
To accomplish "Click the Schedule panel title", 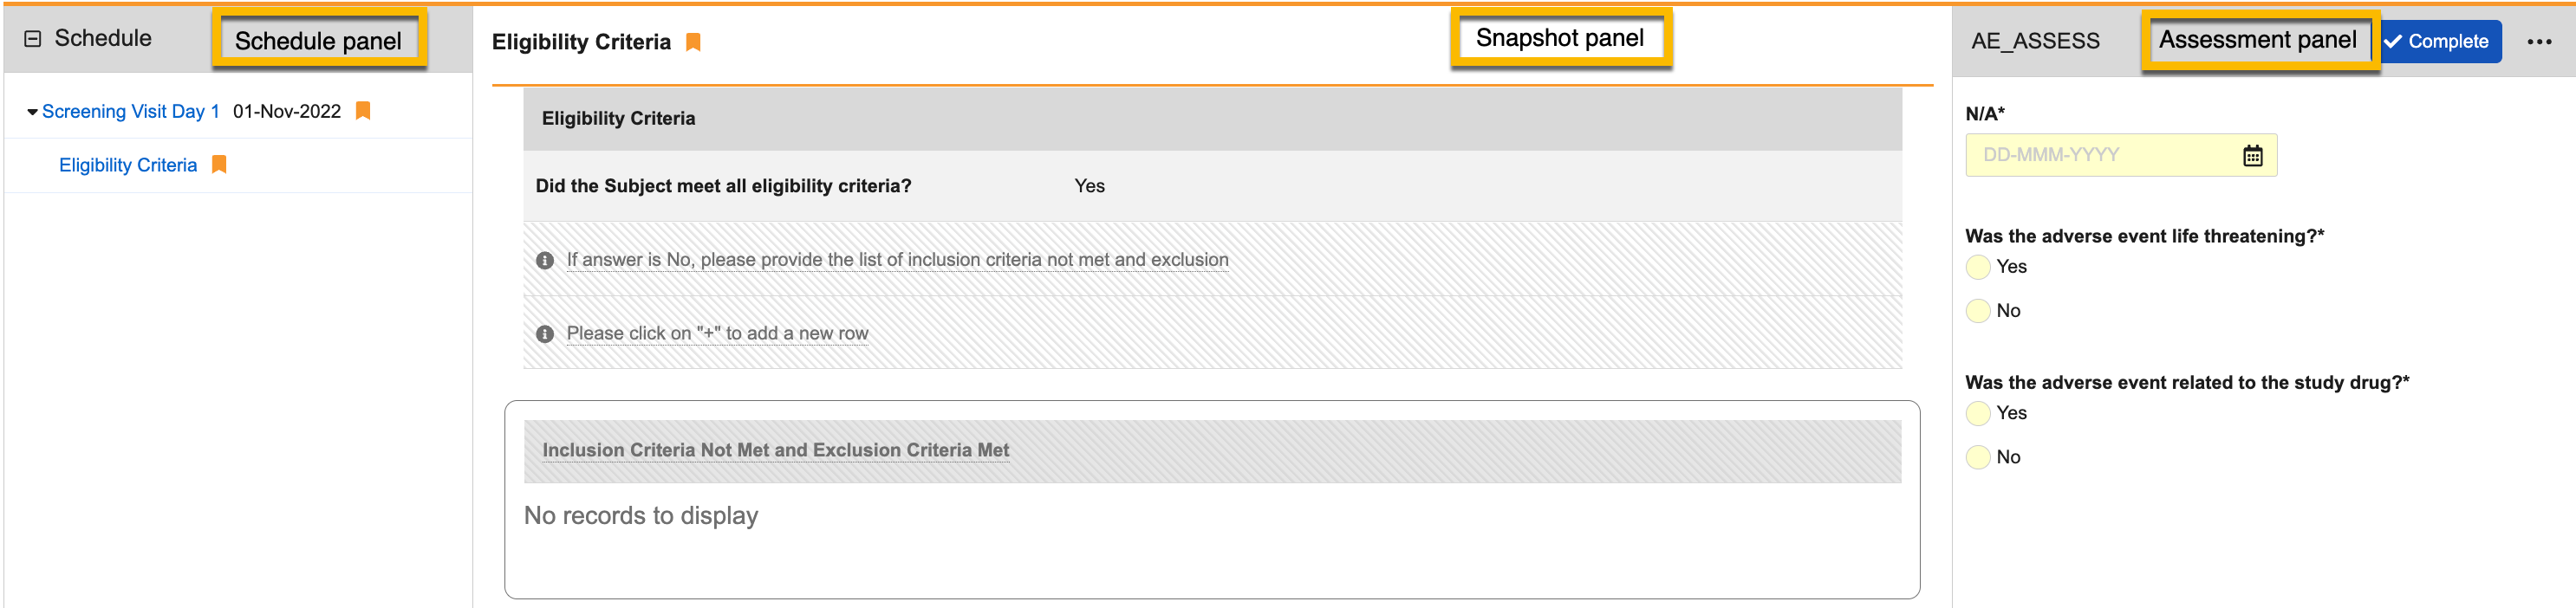I will 103,39.
